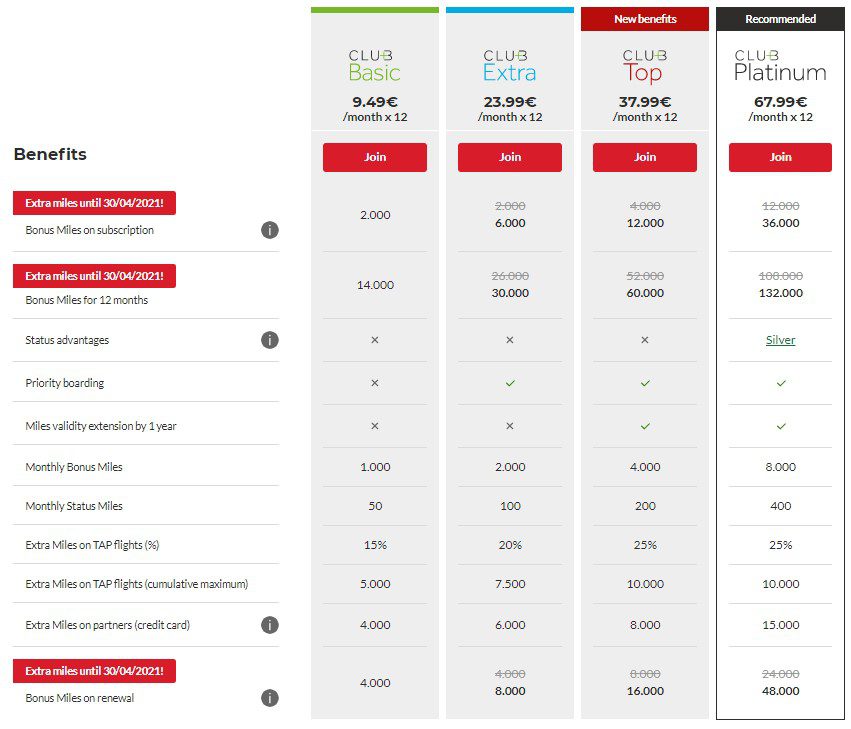Screen dimensions: 851x729
Task: Click the 9.49€ price
Action: click(375, 102)
